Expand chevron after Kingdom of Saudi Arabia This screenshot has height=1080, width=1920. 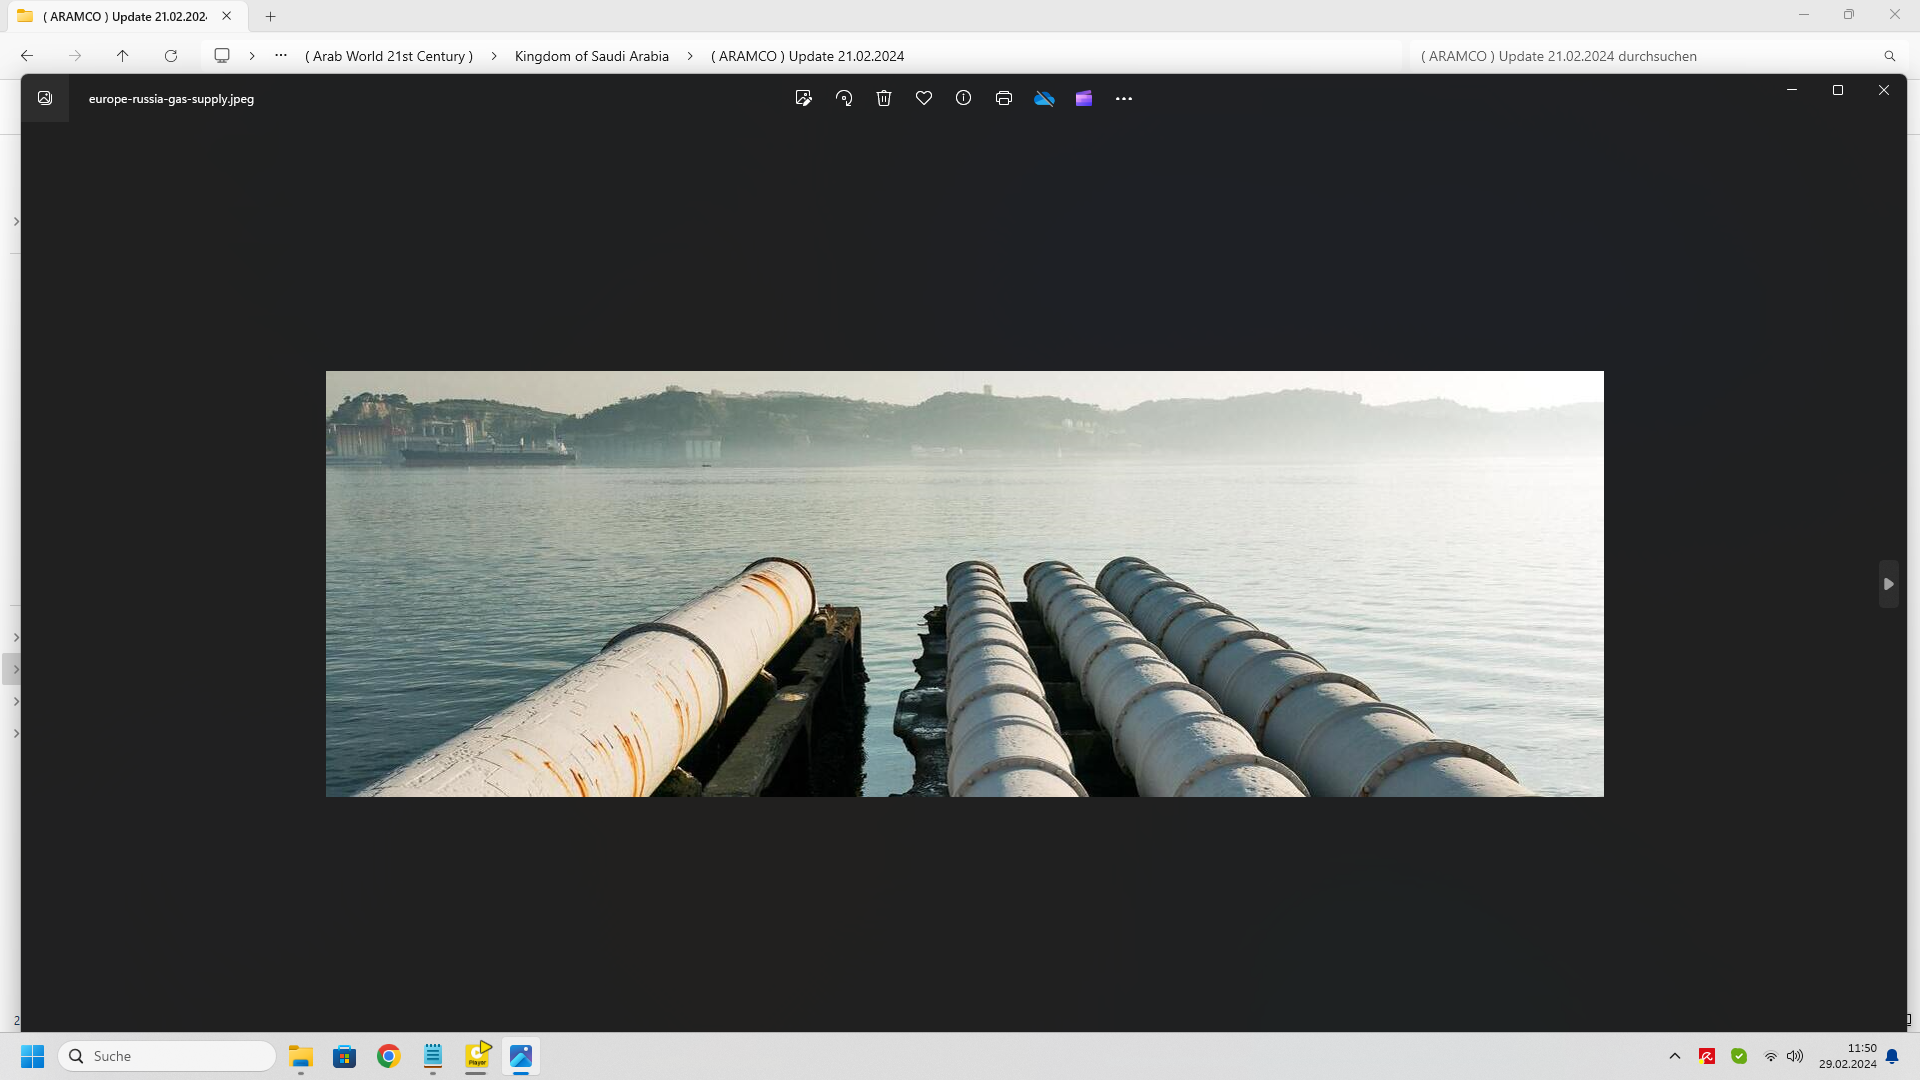690,56
